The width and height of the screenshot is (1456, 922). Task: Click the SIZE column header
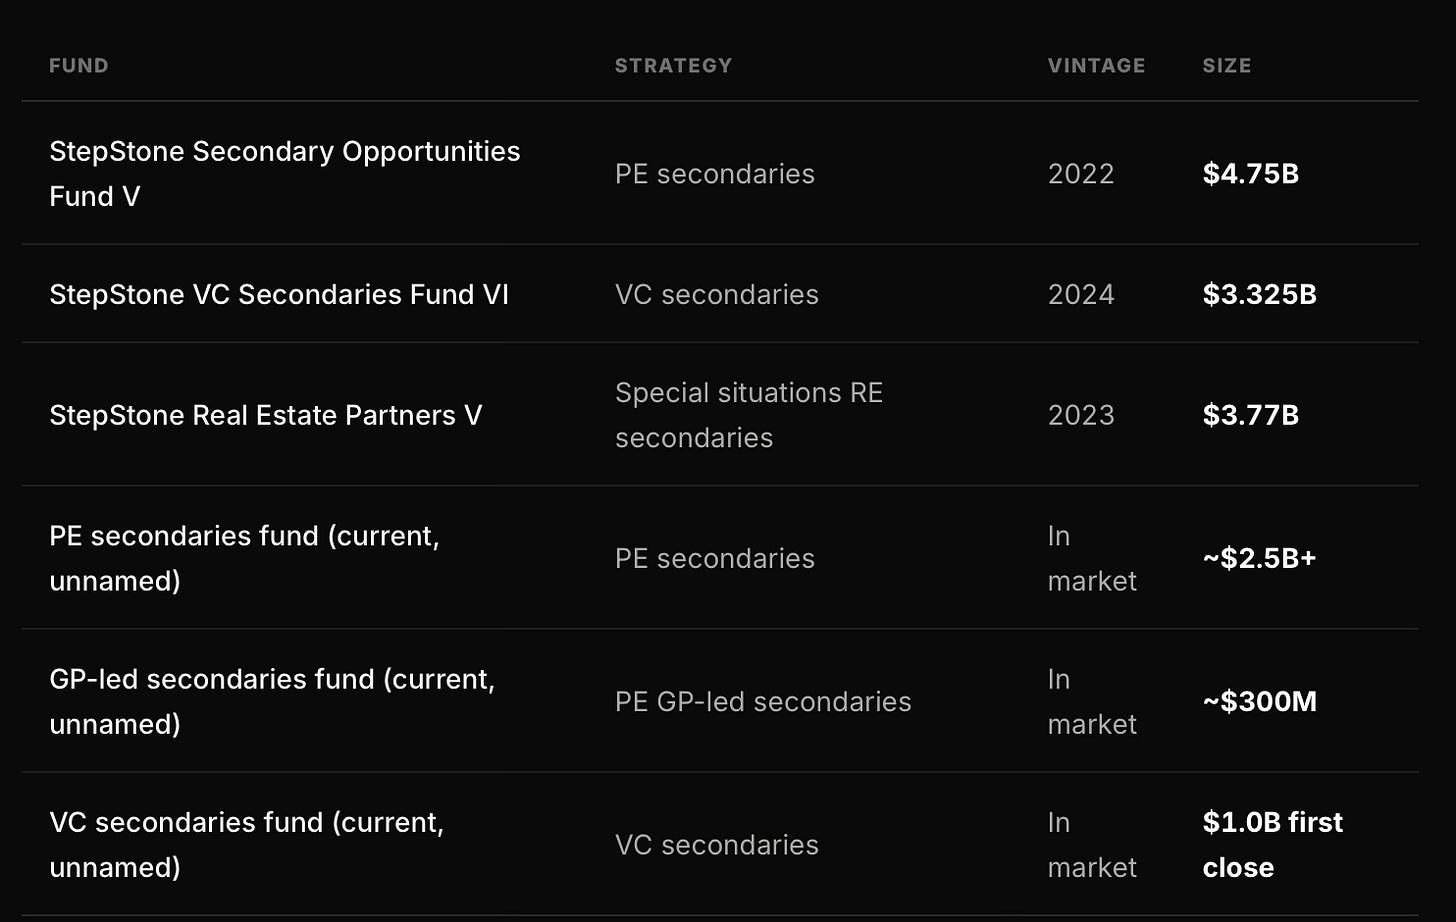1226,66
